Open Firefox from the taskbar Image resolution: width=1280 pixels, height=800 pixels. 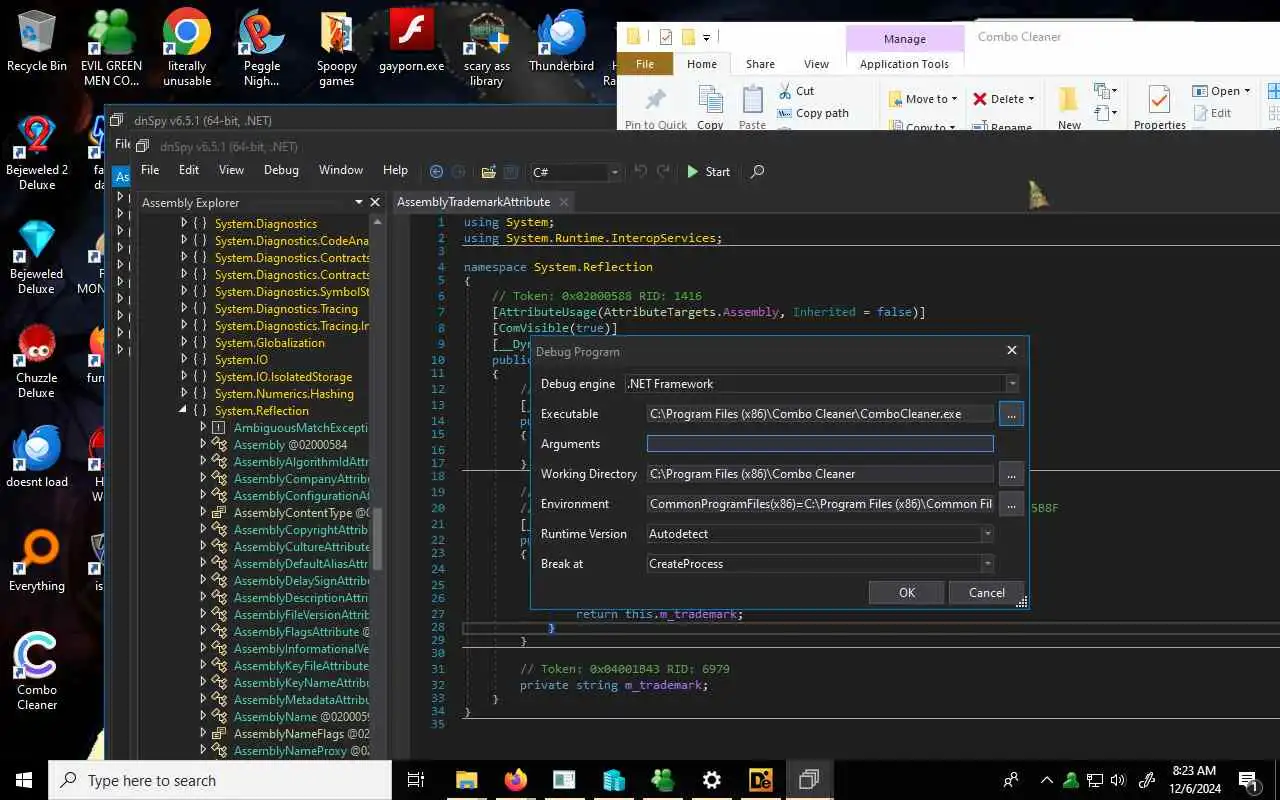[x=516, y=780]
